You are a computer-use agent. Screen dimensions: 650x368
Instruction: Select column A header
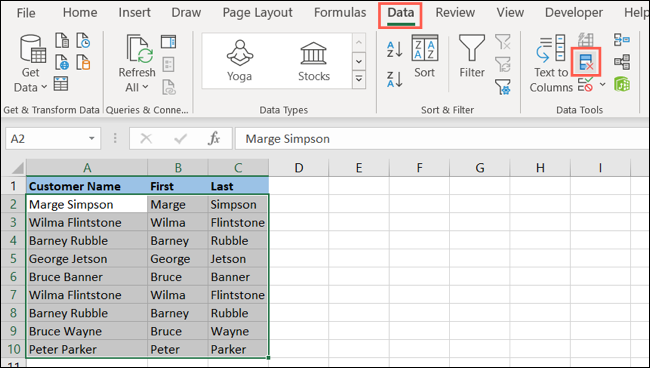coord(87,168)
